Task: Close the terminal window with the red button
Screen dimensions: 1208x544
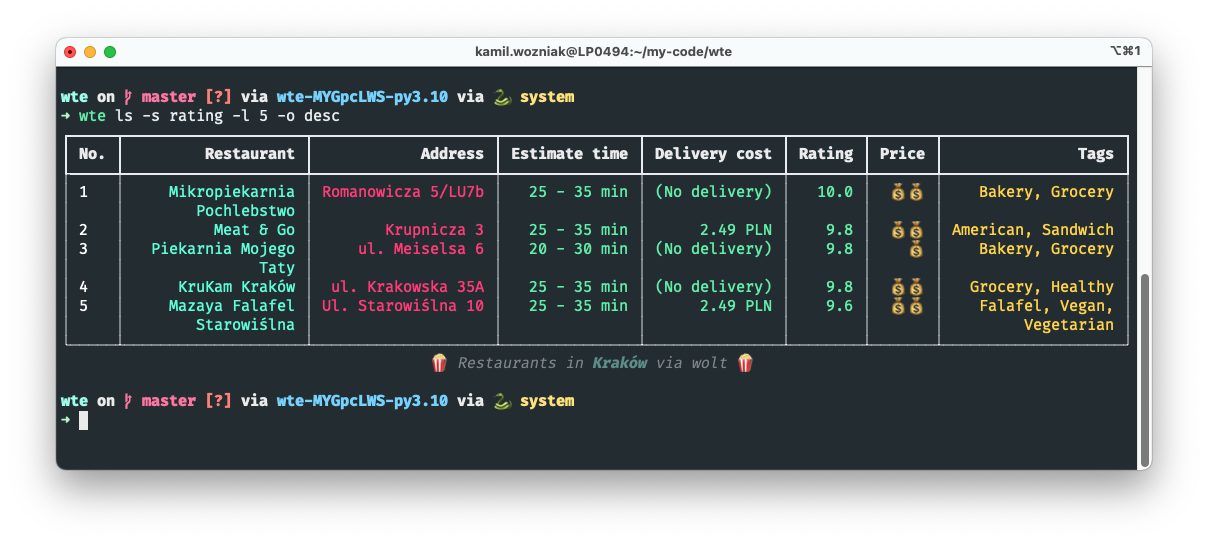Action: pyautogui.click(x=70, y=51)
